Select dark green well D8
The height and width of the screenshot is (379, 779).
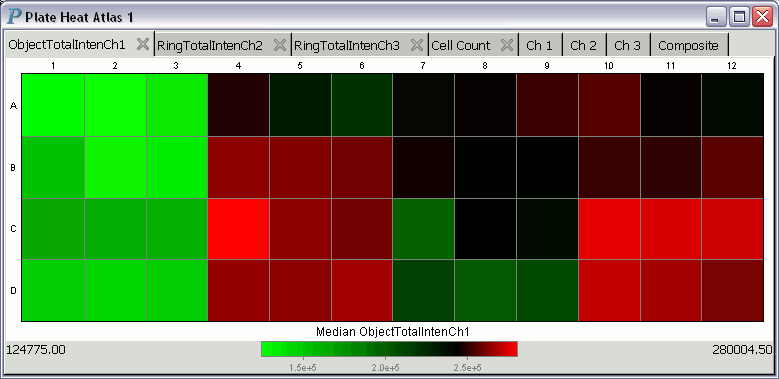pyautogui.click(x=485, y=290)
